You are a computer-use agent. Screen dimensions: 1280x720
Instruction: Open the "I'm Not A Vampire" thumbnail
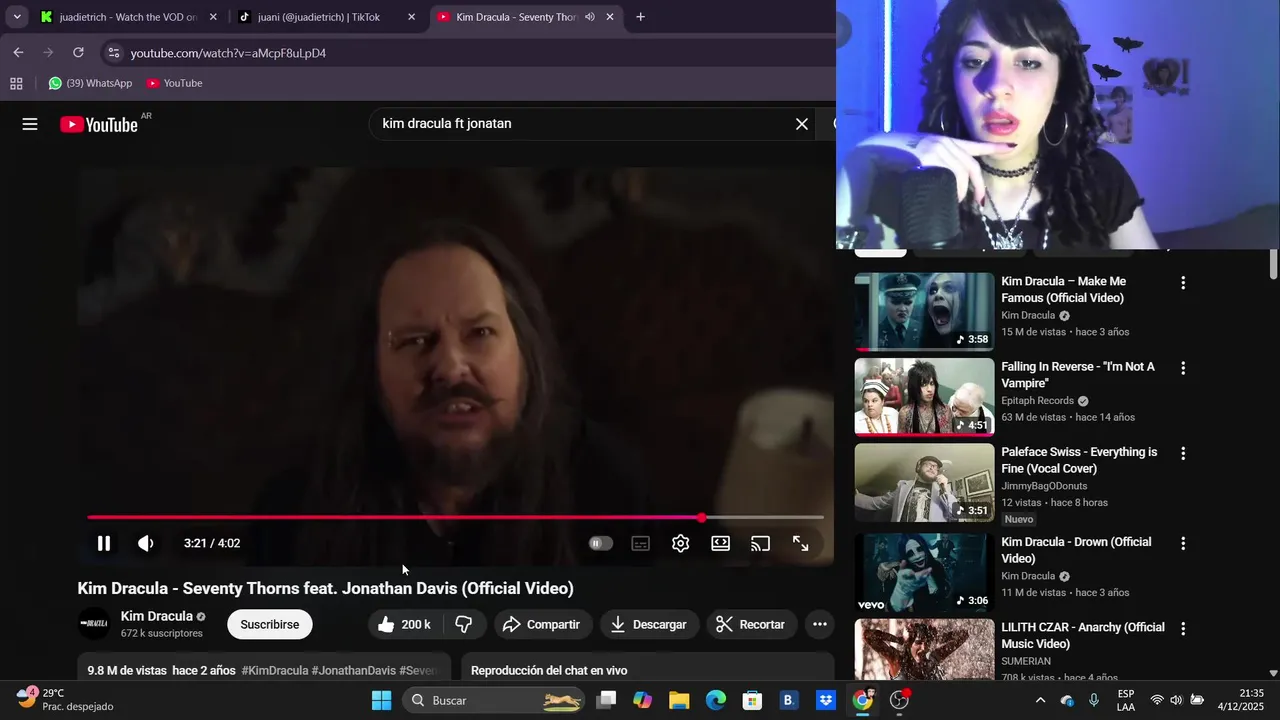(924, 397)
